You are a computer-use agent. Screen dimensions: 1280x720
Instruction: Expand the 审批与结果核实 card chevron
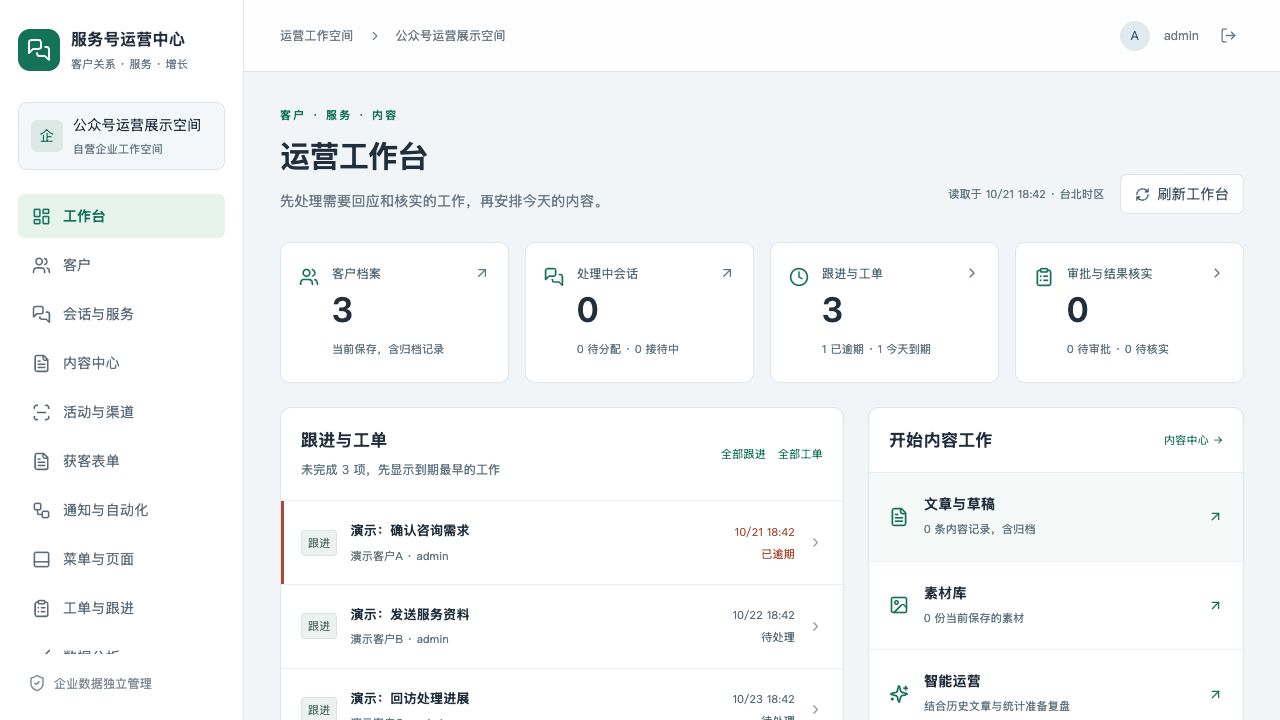(x=1217, y=273)
